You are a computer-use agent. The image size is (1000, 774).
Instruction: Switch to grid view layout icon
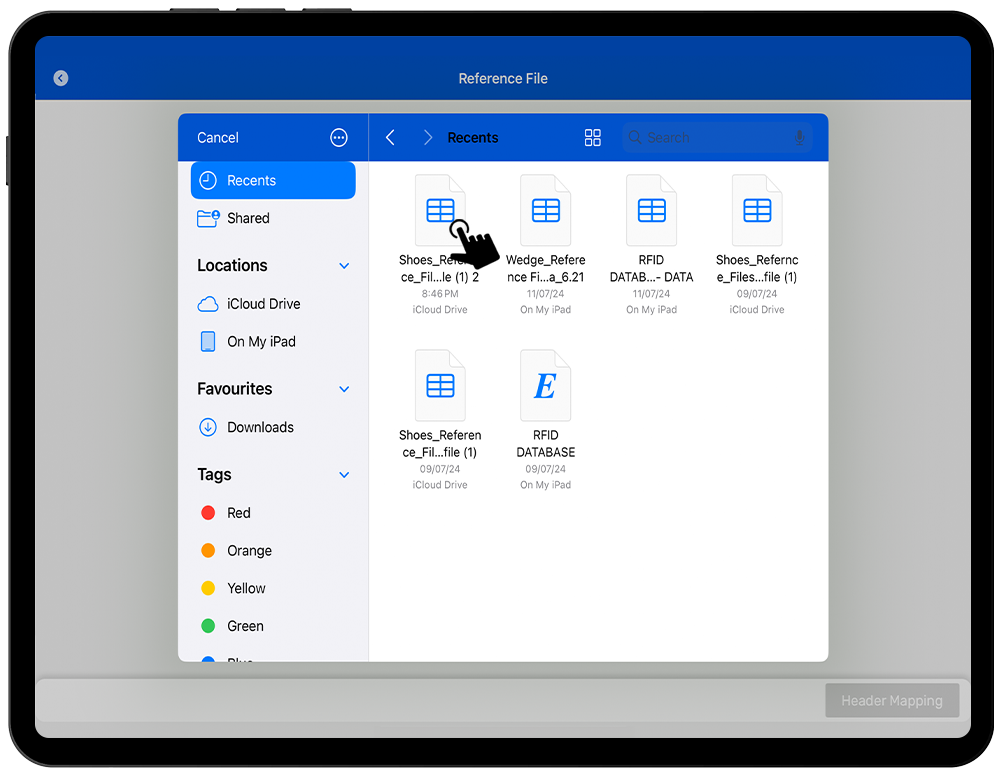point(593,138)
